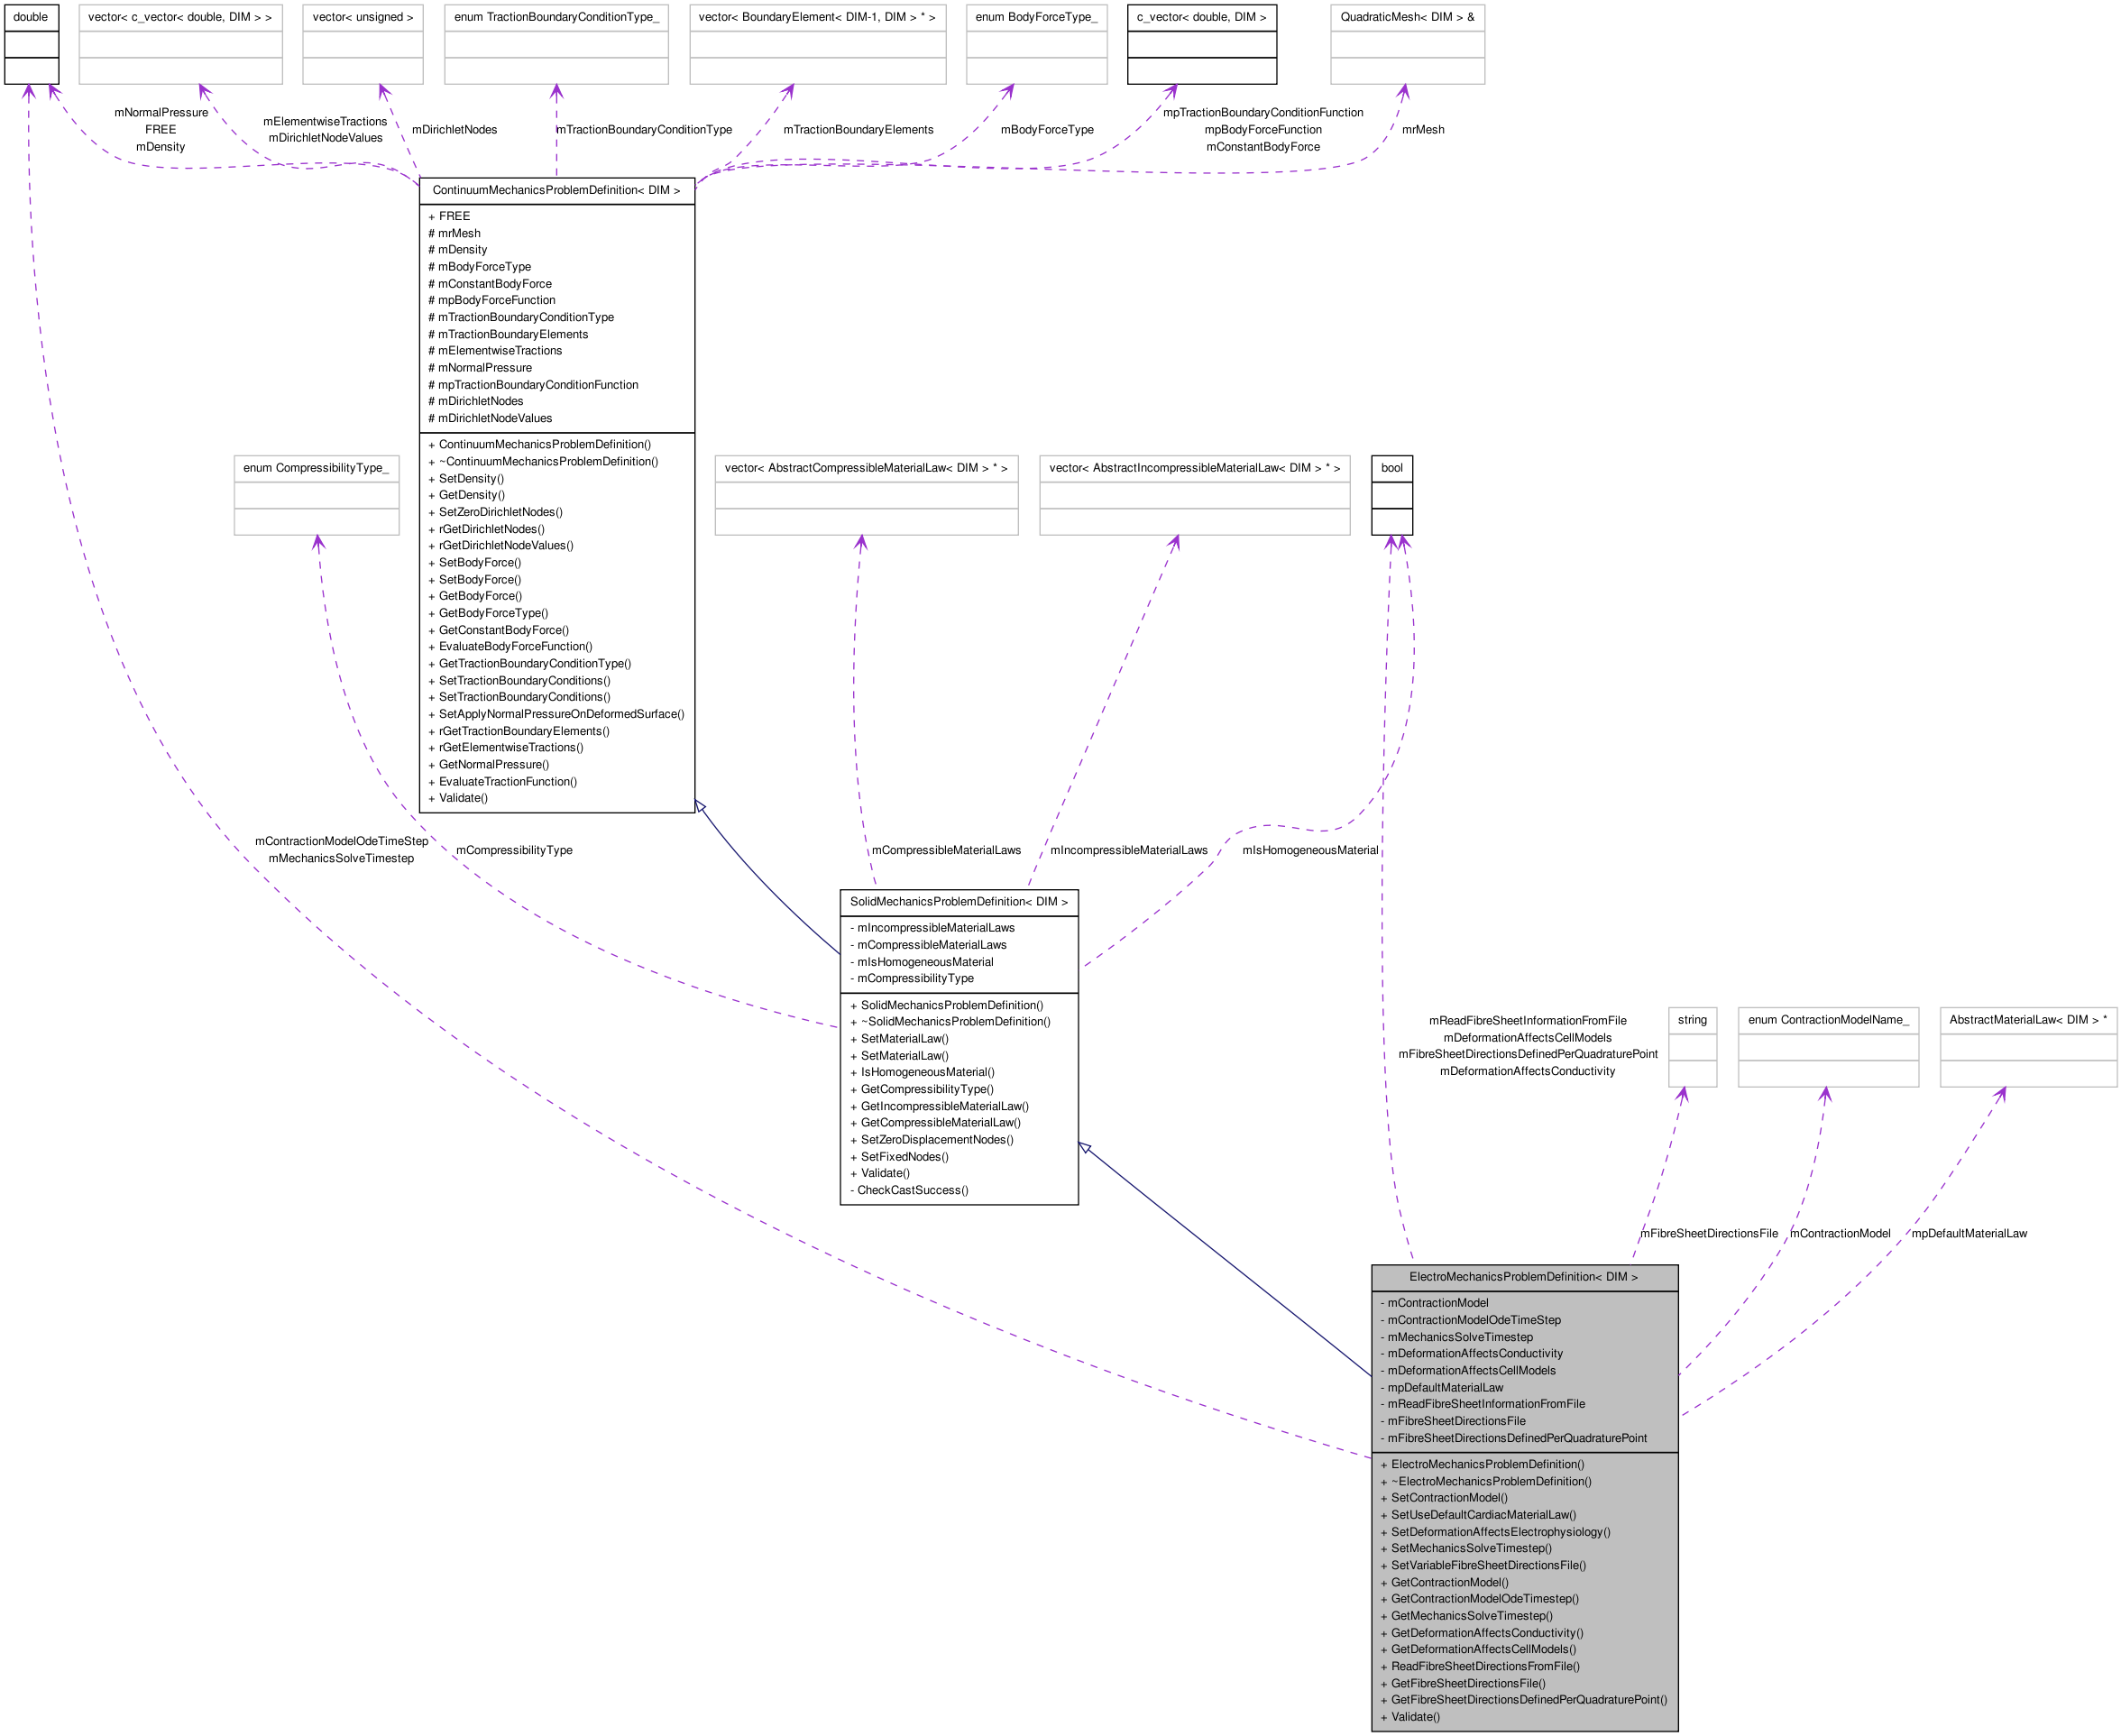This screenshot has height=1736, width=2121.
Task: Select '# mpBodyForceFunction' attribute
Action: point(492,301)
